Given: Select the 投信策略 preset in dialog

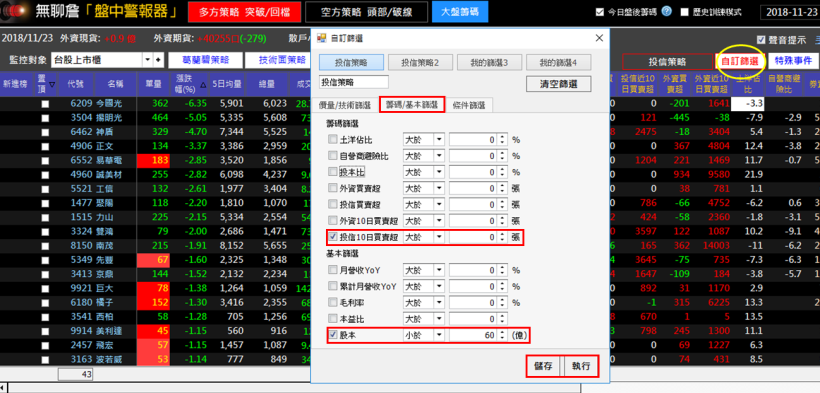Looking at the screenshot, I should point(351,62).
